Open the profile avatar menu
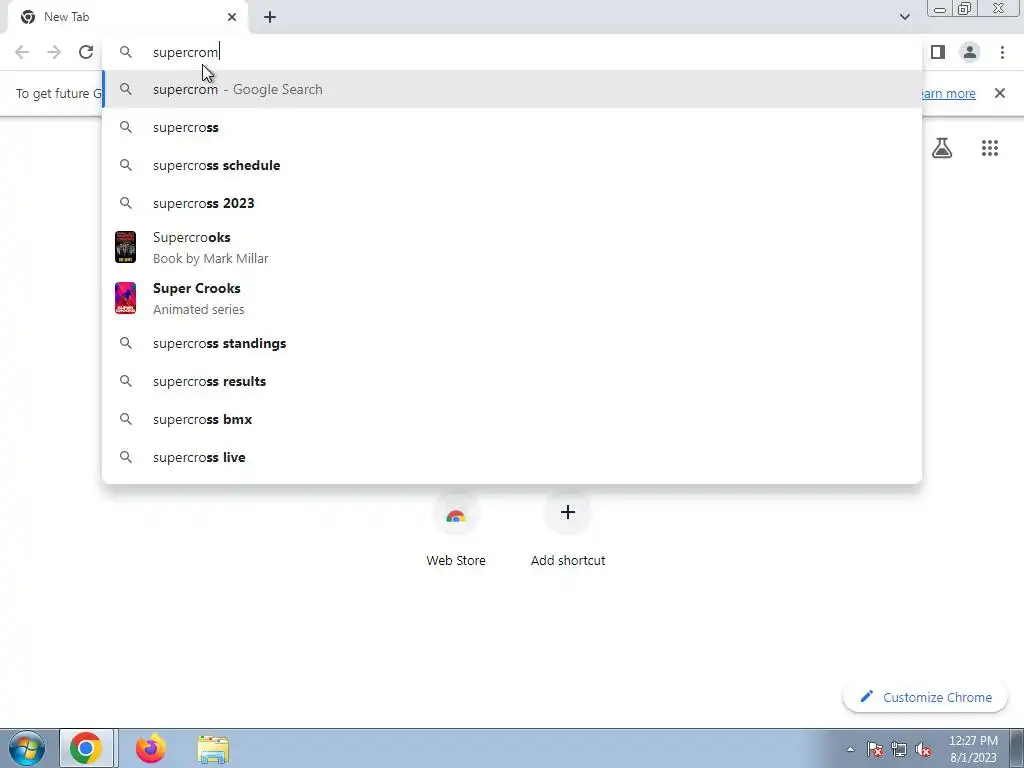 [970, 52]
